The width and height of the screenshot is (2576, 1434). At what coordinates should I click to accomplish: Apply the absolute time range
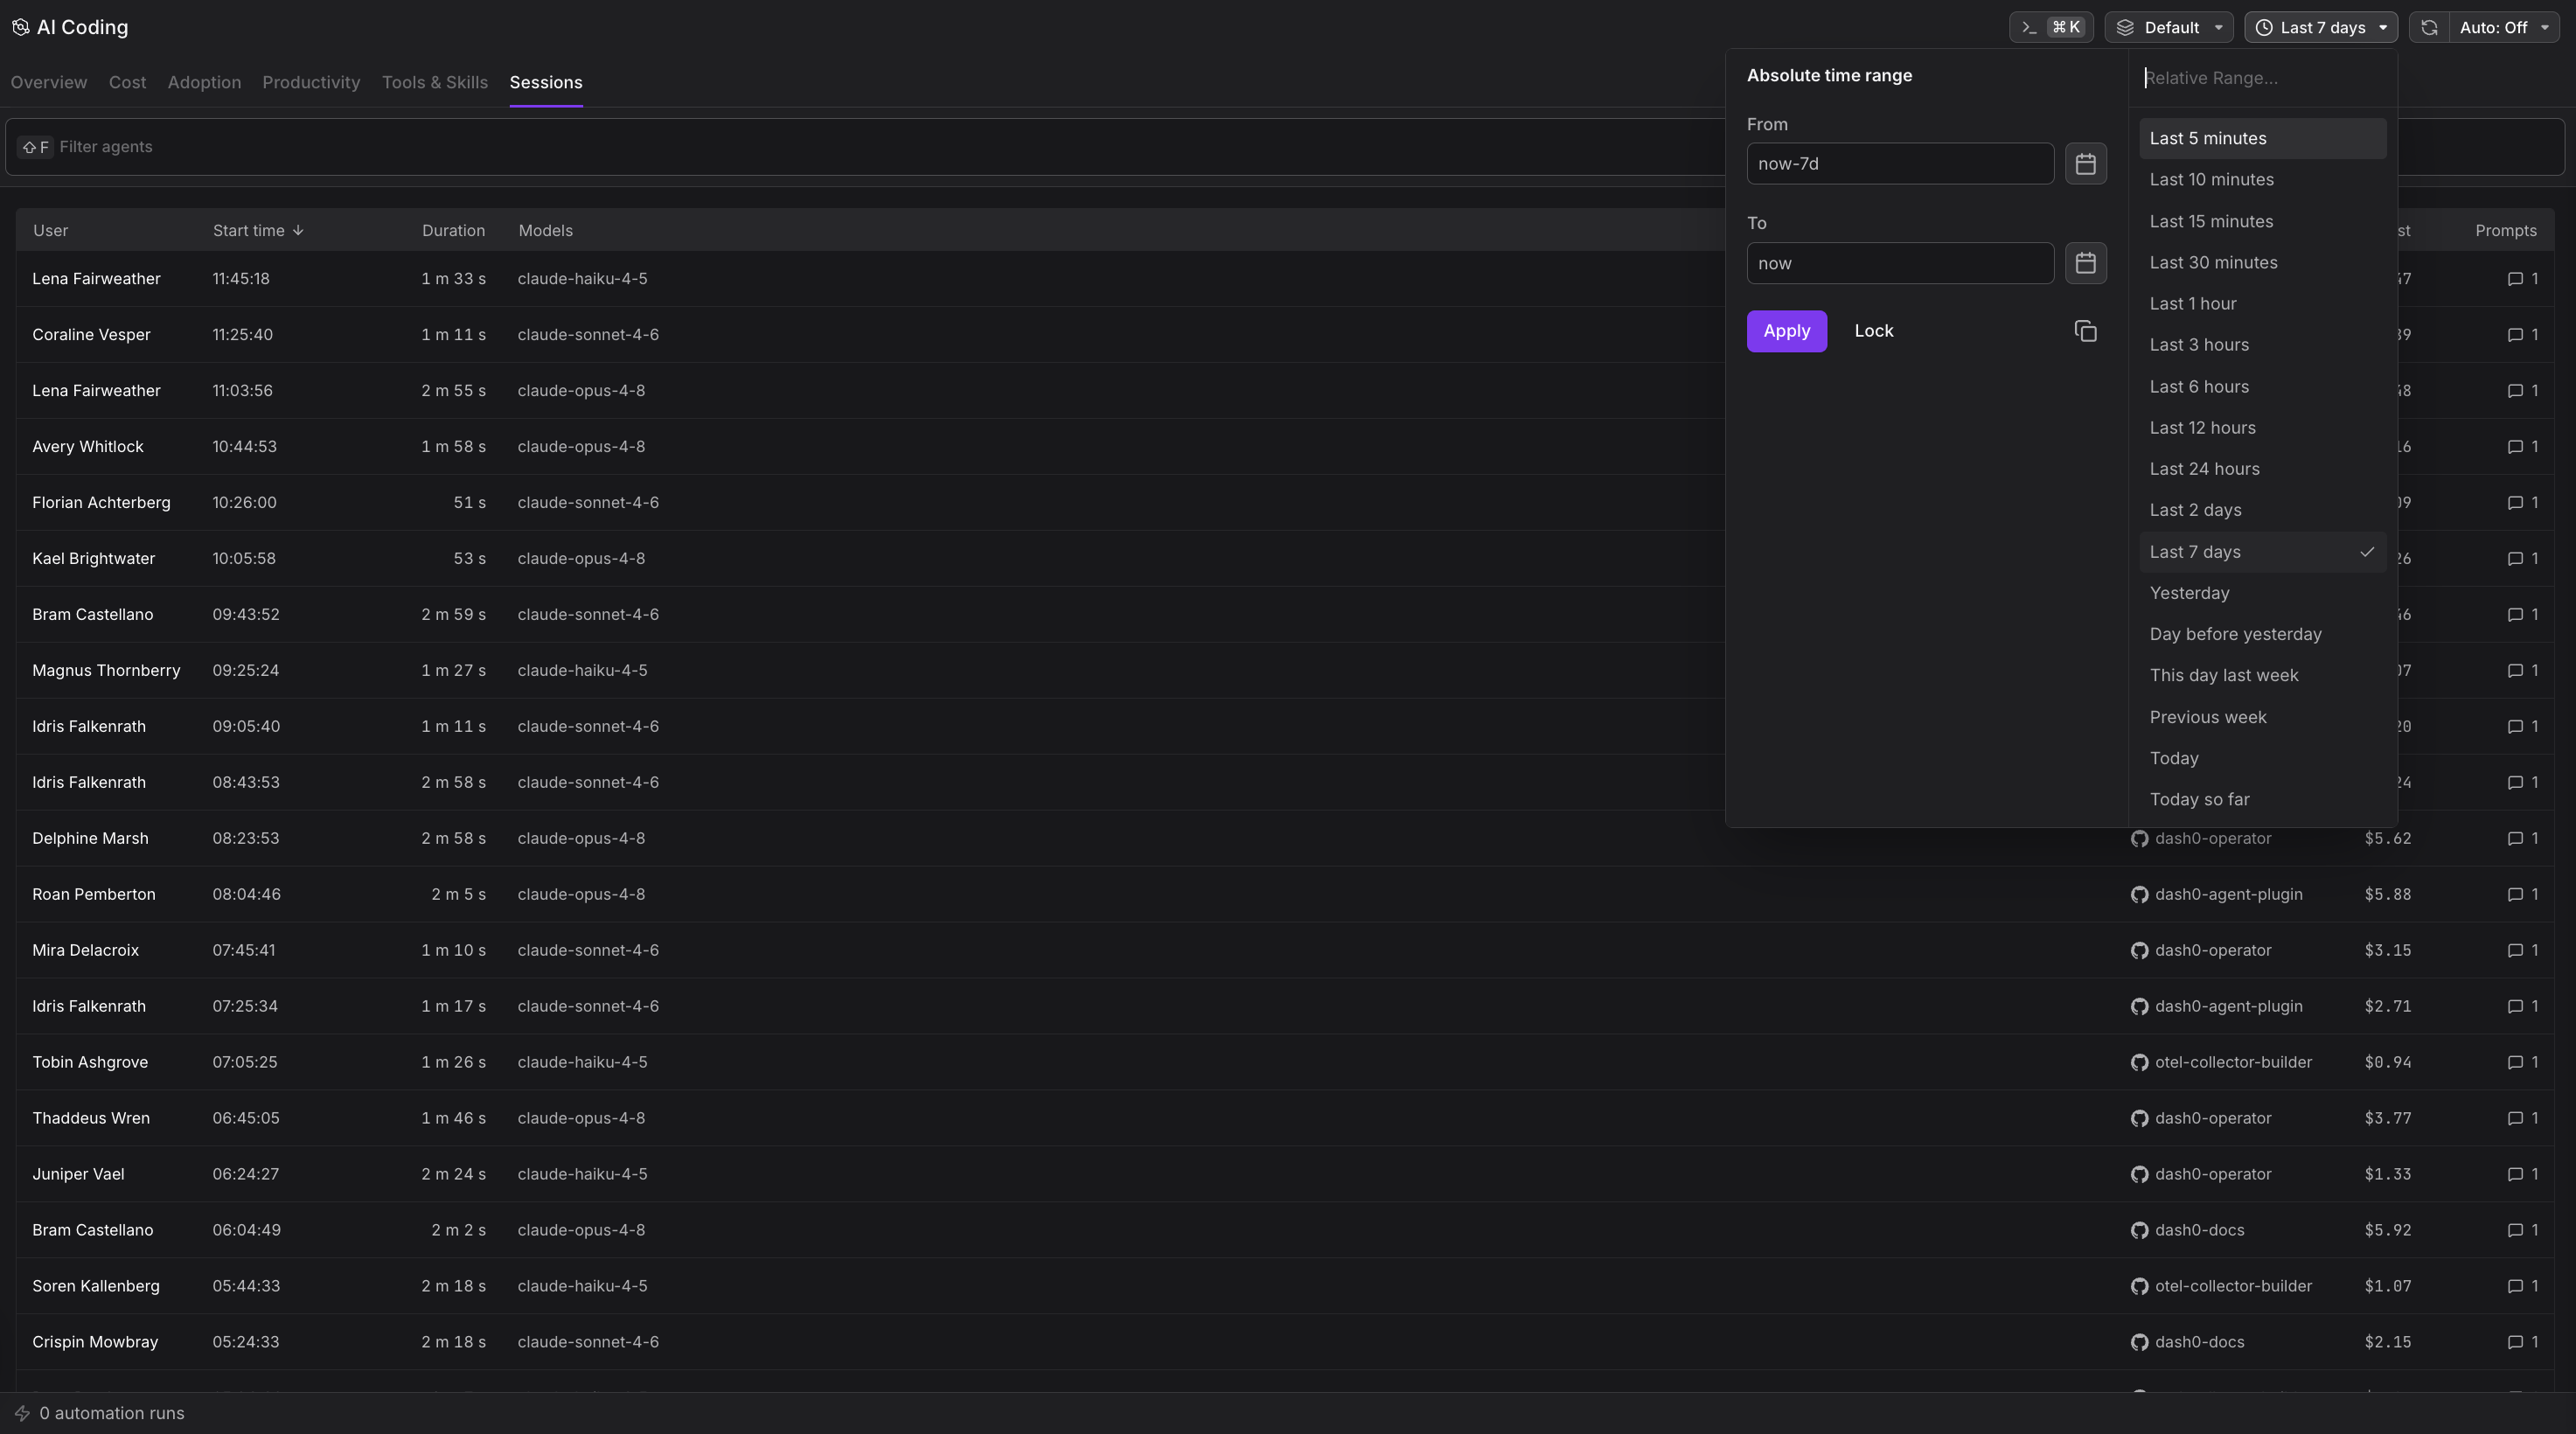1786,331
